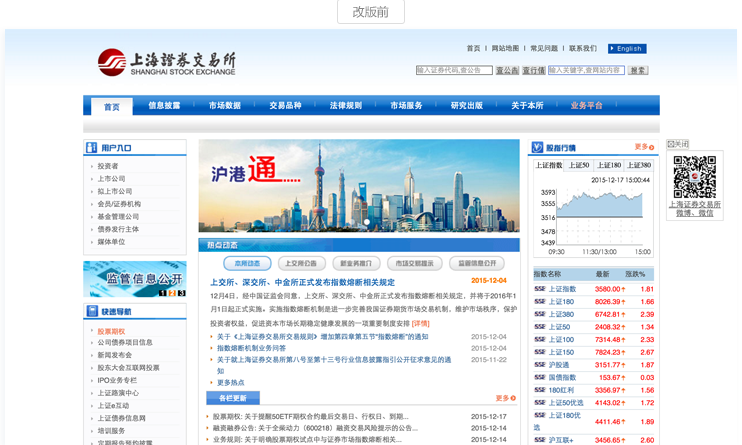Click the 搜索 button
Viewport: 742px width, 445px height.
tap(638, 71)
